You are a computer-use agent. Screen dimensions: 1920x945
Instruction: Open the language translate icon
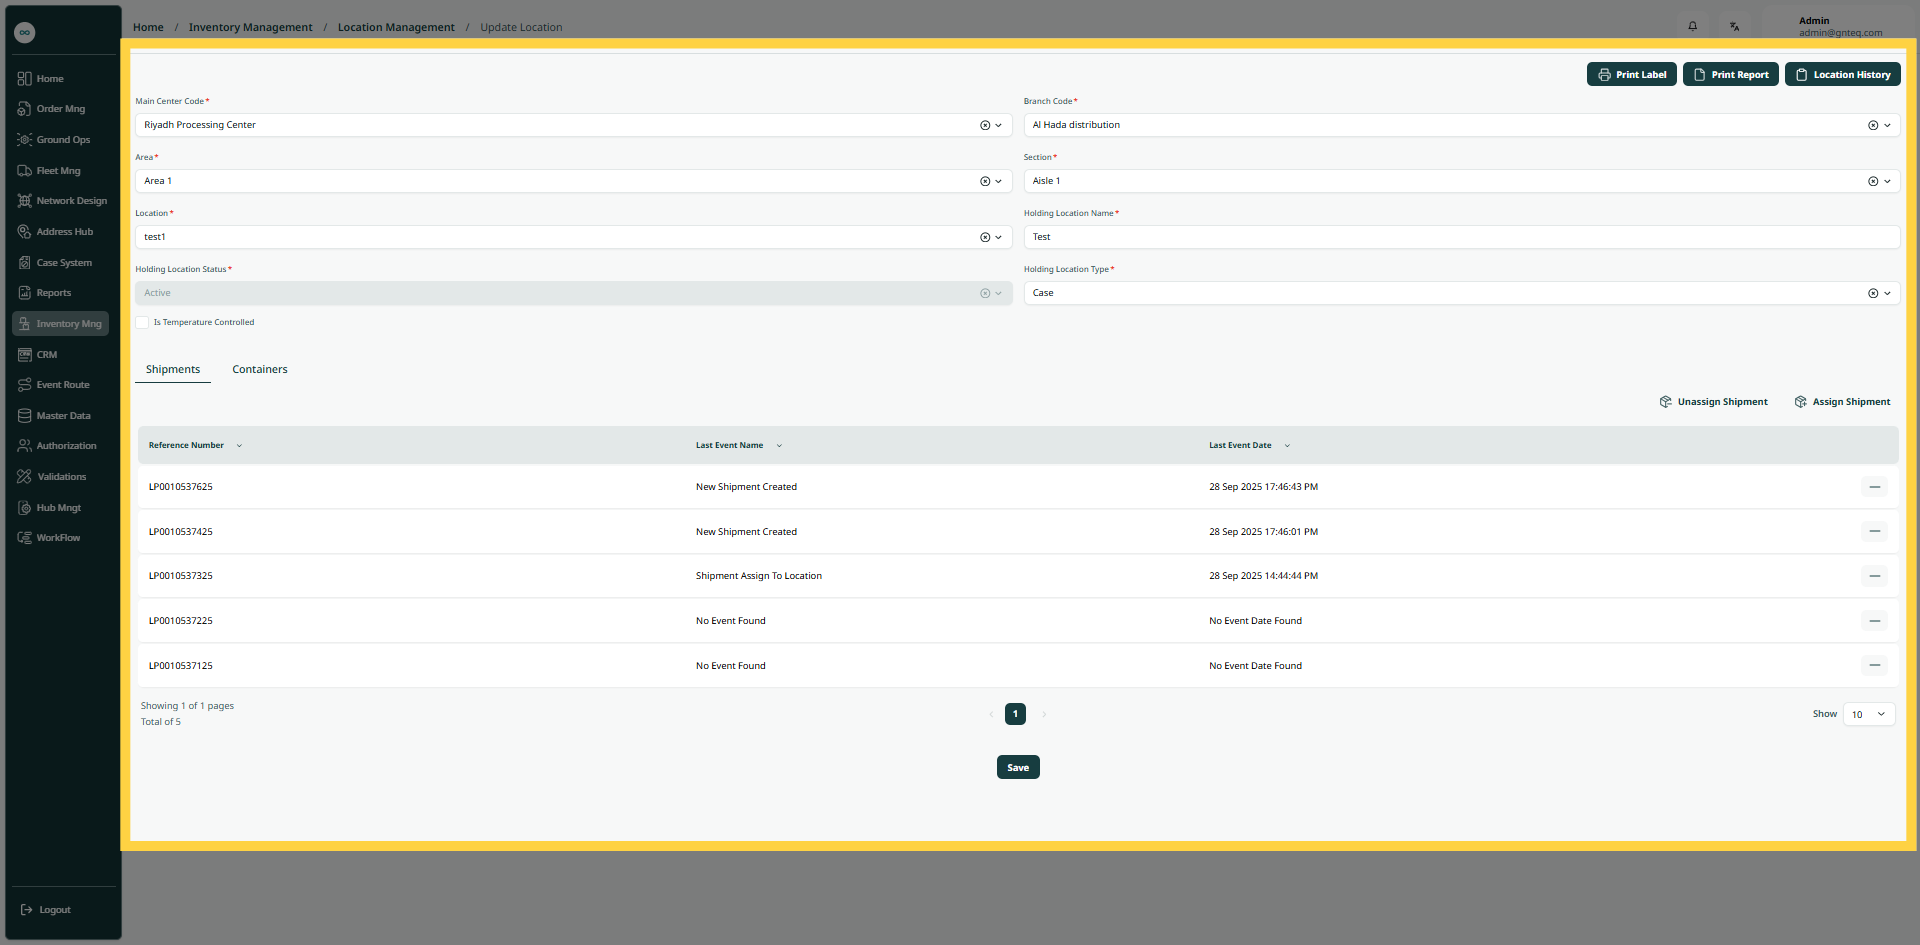(x=1734, y=26)
